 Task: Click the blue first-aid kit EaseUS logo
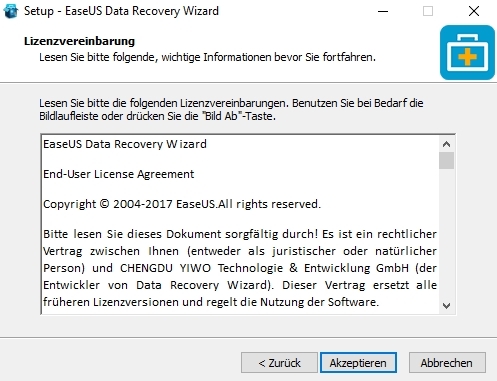tap(467, 52)
